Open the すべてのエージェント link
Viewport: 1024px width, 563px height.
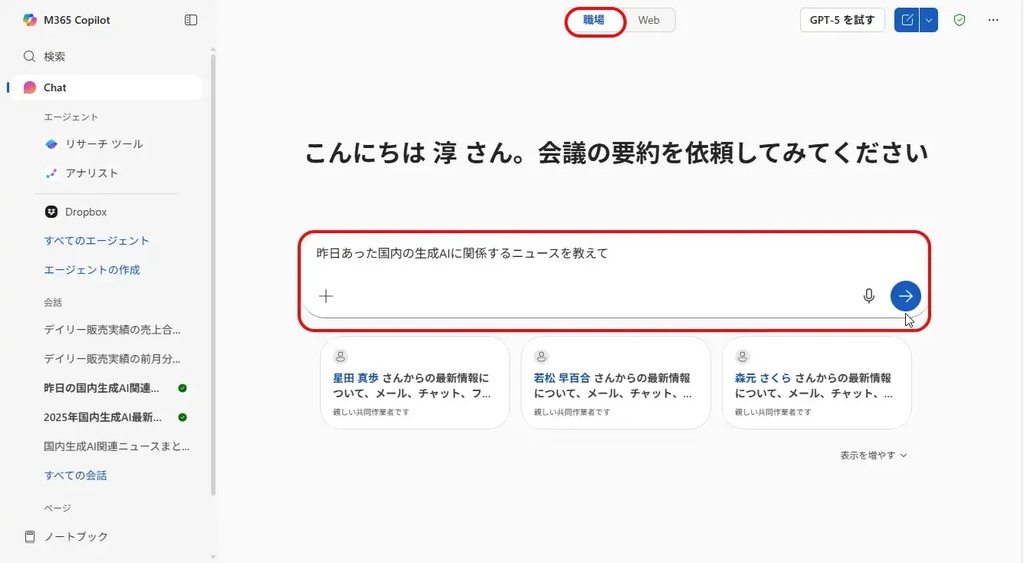(x=97, y=241)
